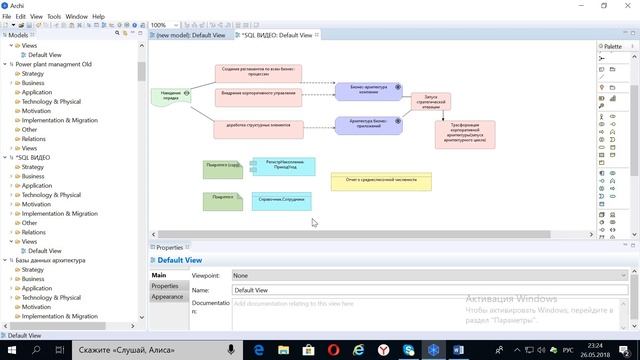The height and width of the screenshot is (360, 640).
Task: Select Strategy folder under Power plant model
Action: pyautogui.click(x=33, y=74)
